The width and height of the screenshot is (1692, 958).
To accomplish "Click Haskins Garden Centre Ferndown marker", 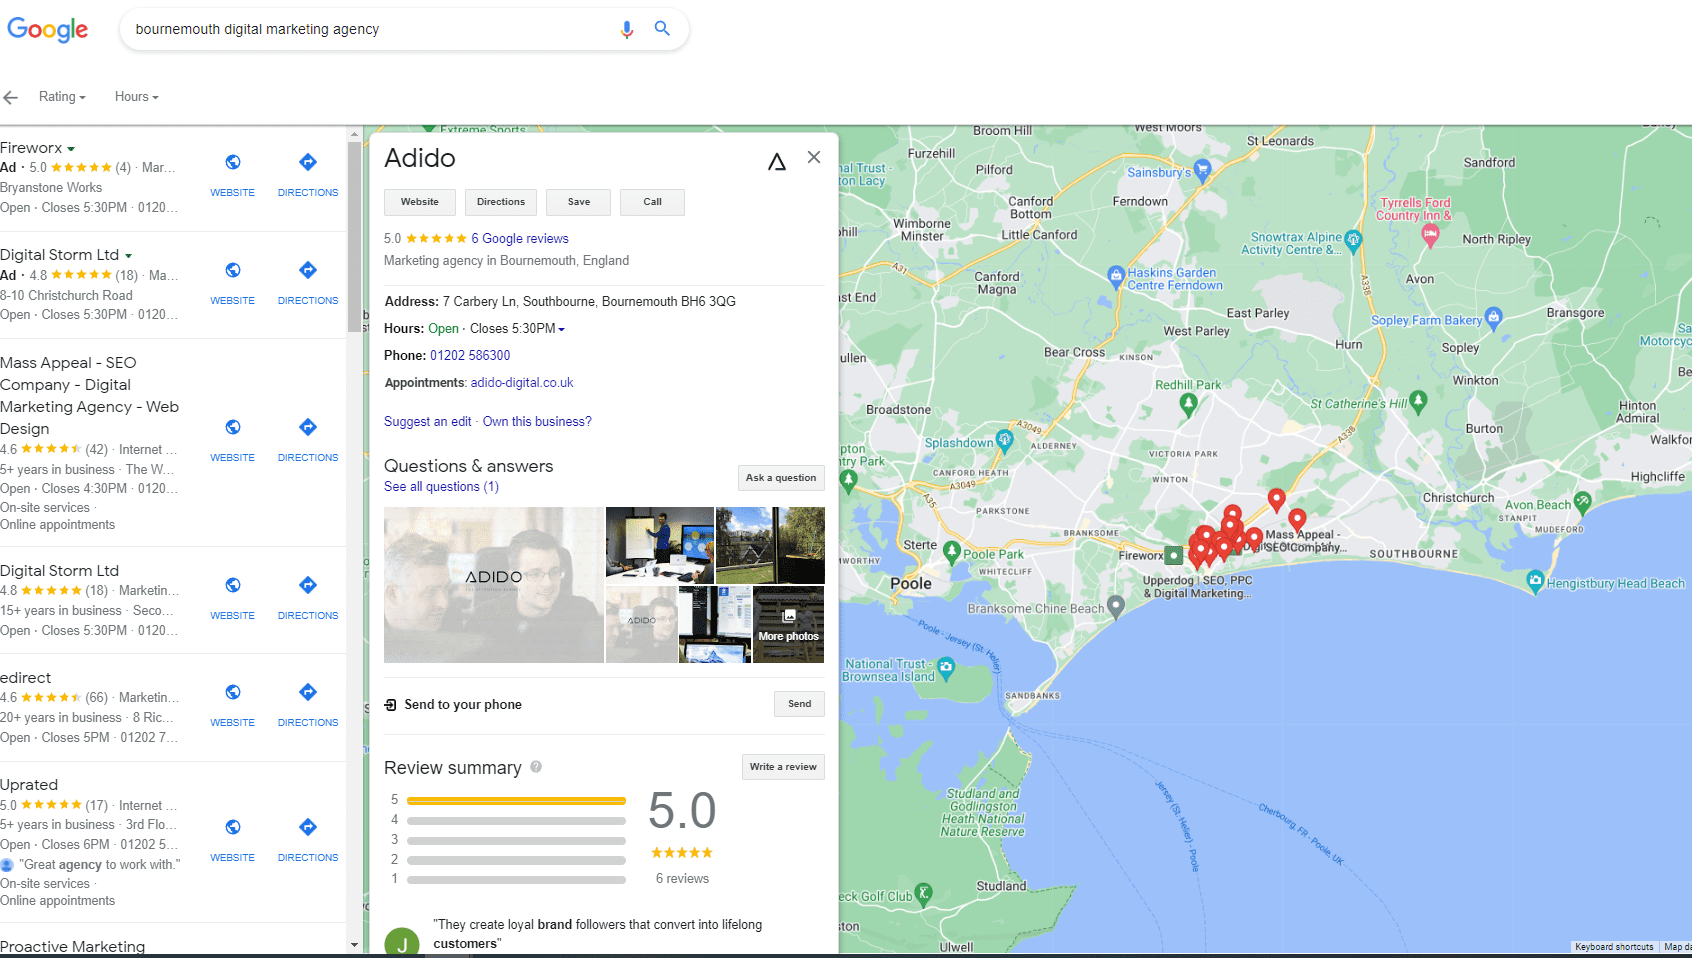I will point(1116,275).
